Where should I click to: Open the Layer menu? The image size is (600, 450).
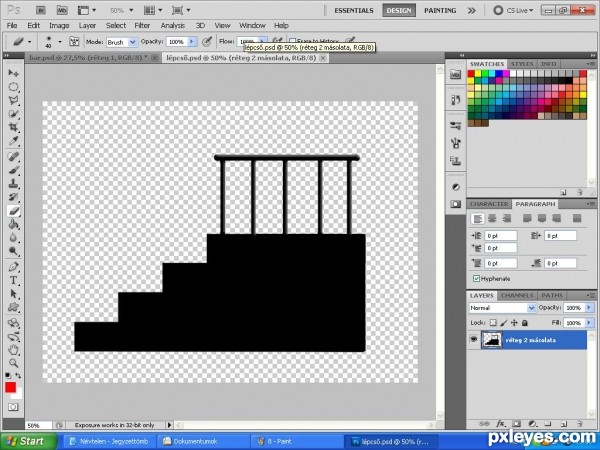(x=87, y=26)
